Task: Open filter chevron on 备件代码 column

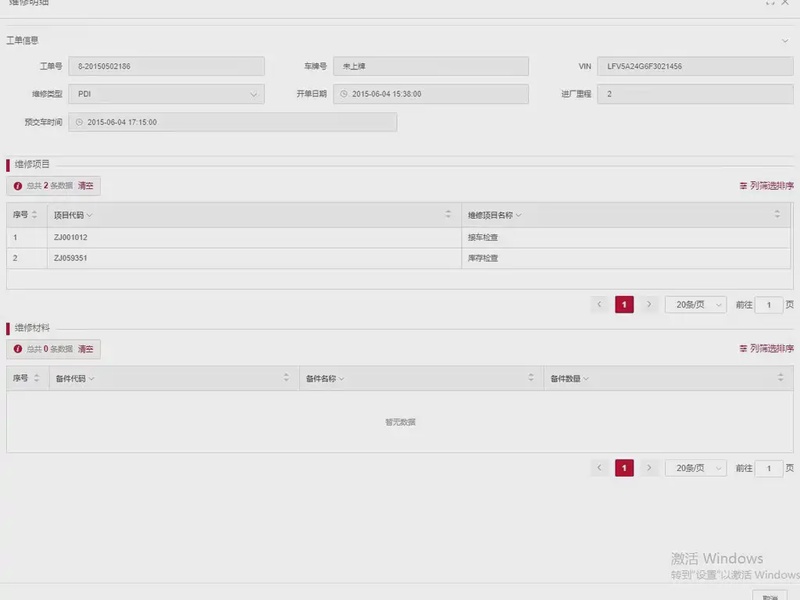Action: pos(91,379)
